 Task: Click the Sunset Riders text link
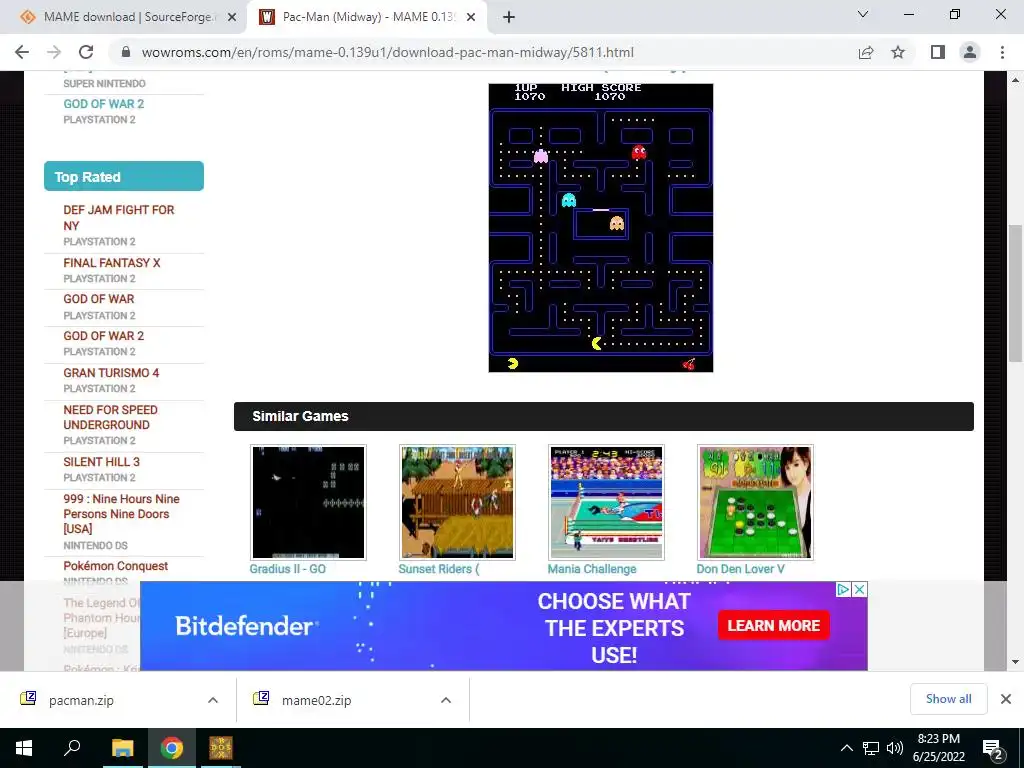[x=439, y=569]
